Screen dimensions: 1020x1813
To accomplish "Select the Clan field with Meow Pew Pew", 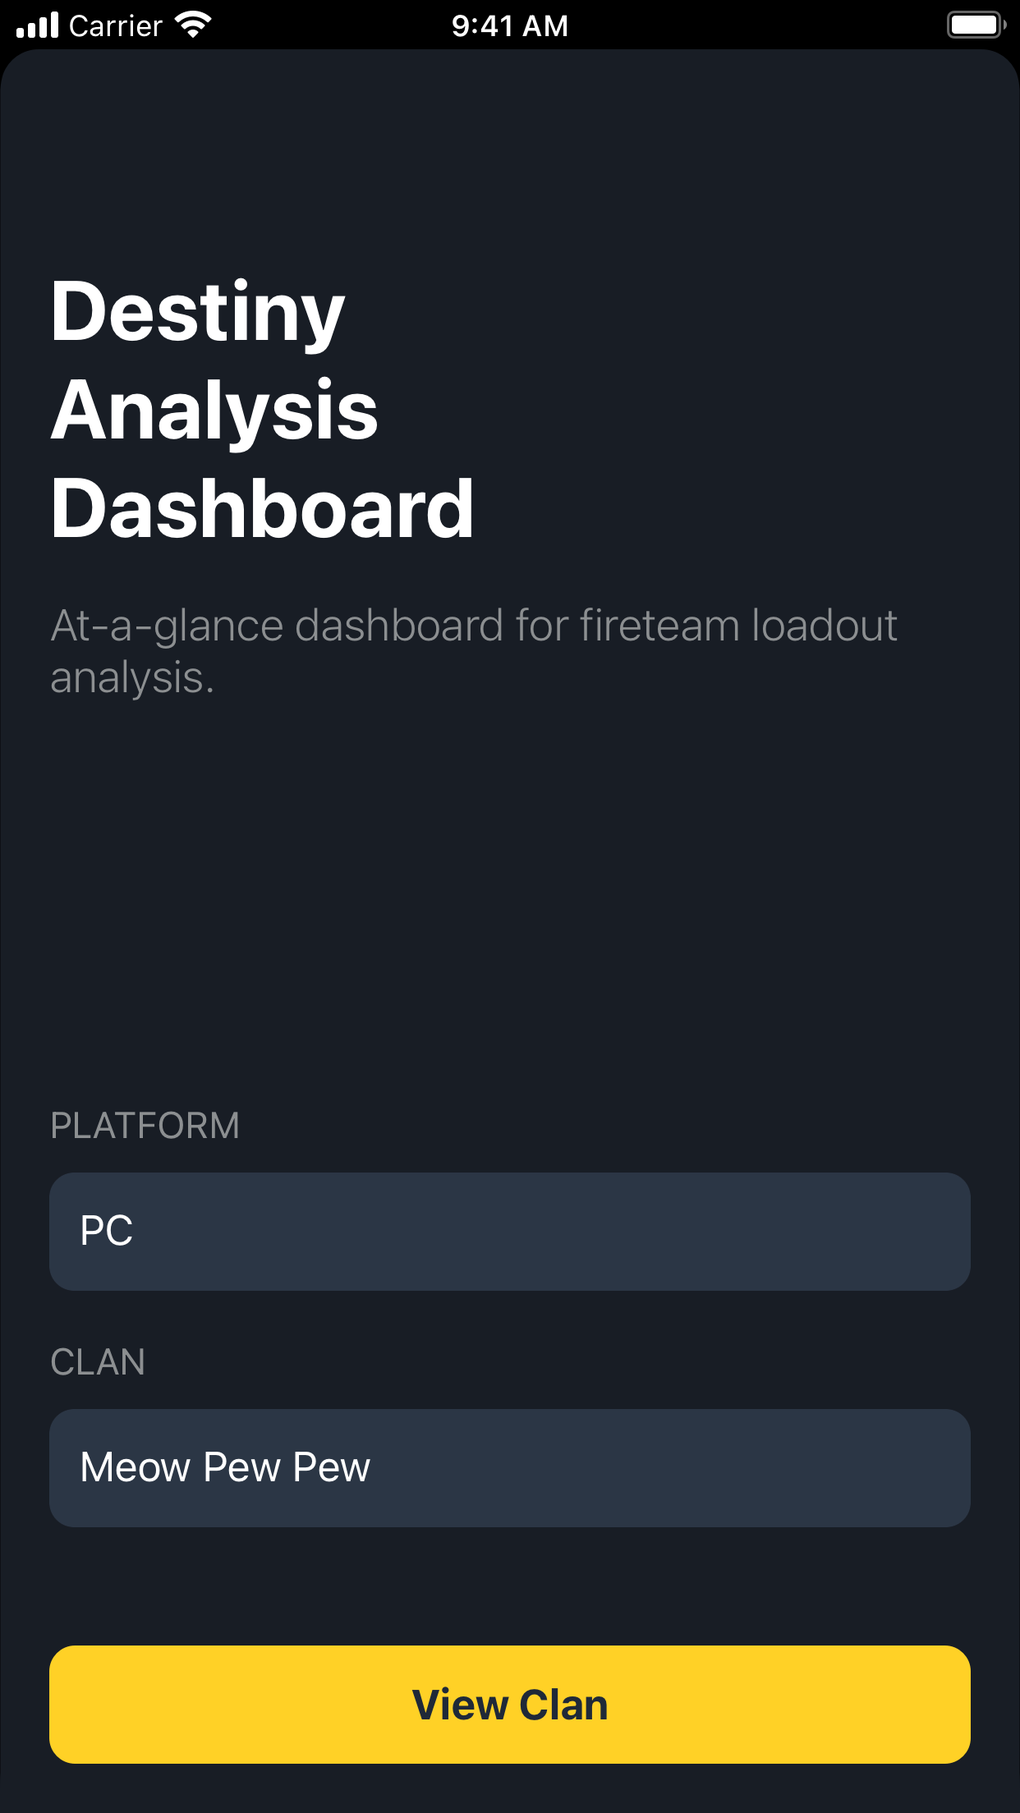I will [510, 1467].
